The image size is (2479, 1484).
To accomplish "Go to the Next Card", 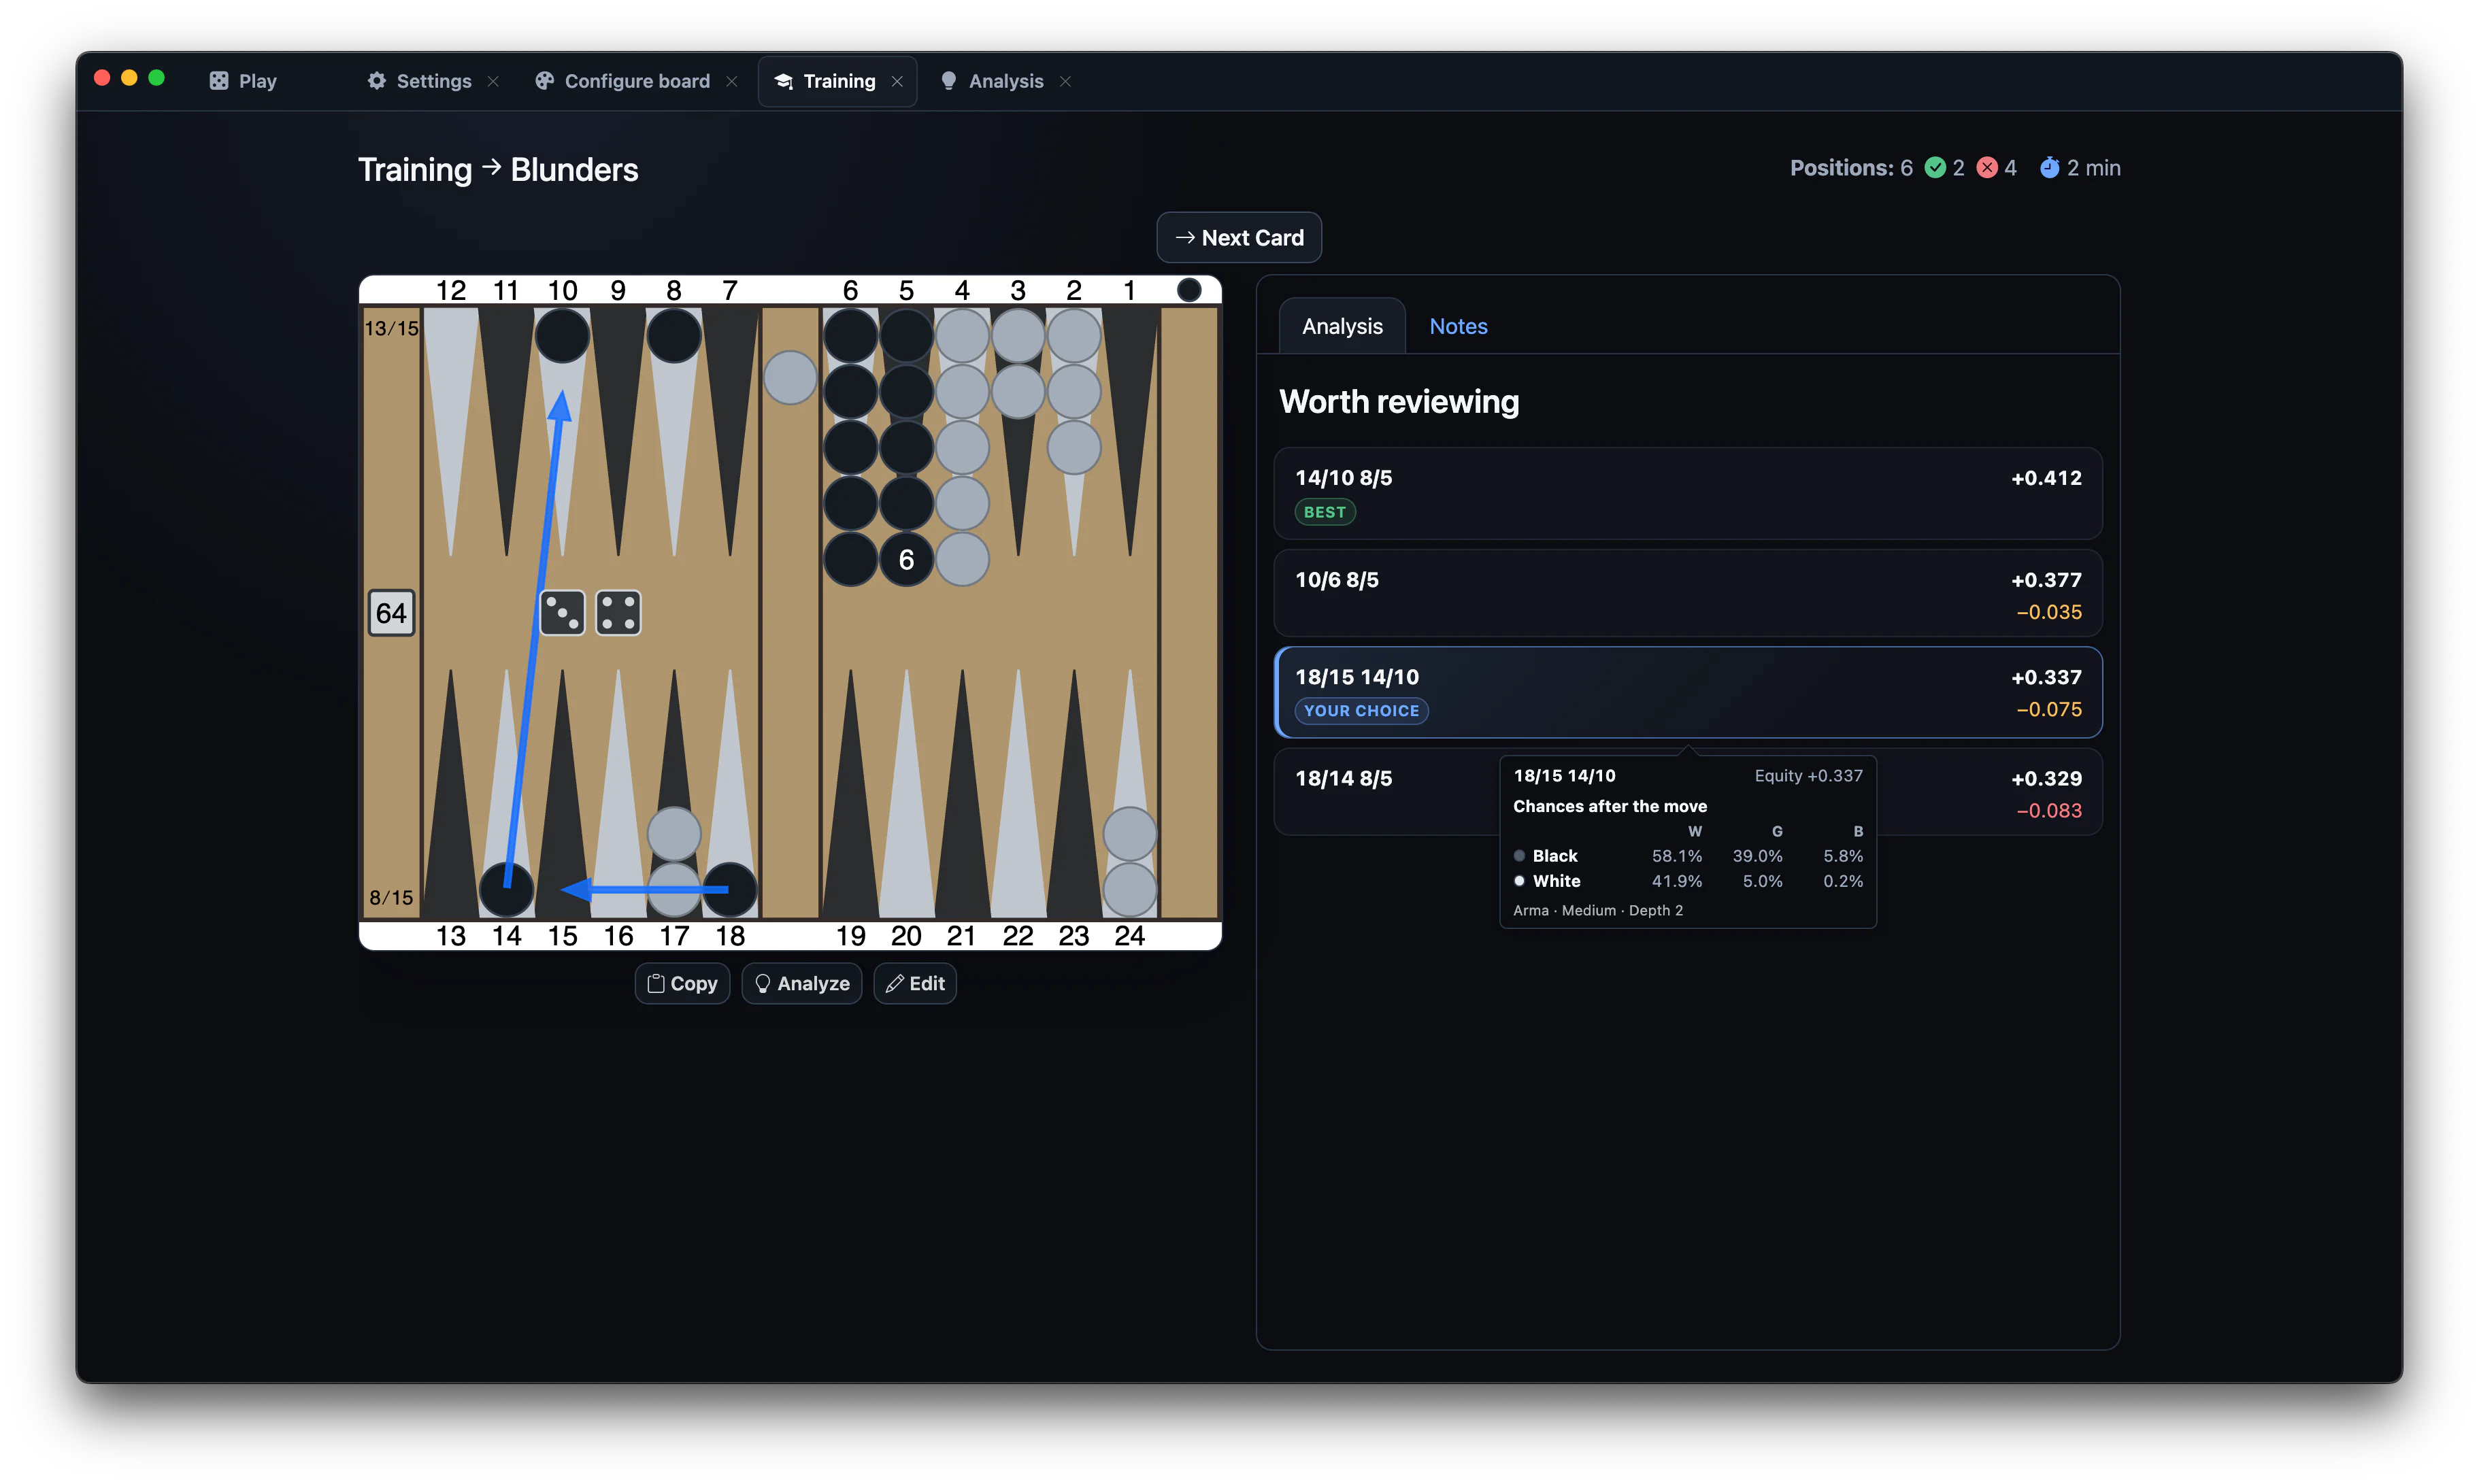I will tap(1238, 238).
